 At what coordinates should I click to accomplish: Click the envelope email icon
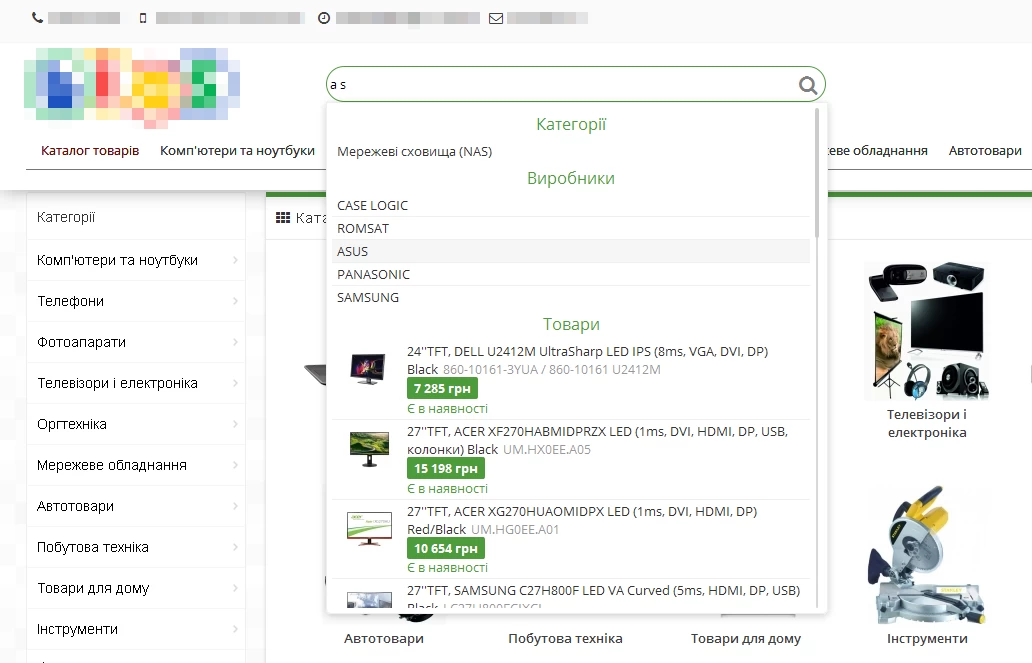click(x=496, y=18)
